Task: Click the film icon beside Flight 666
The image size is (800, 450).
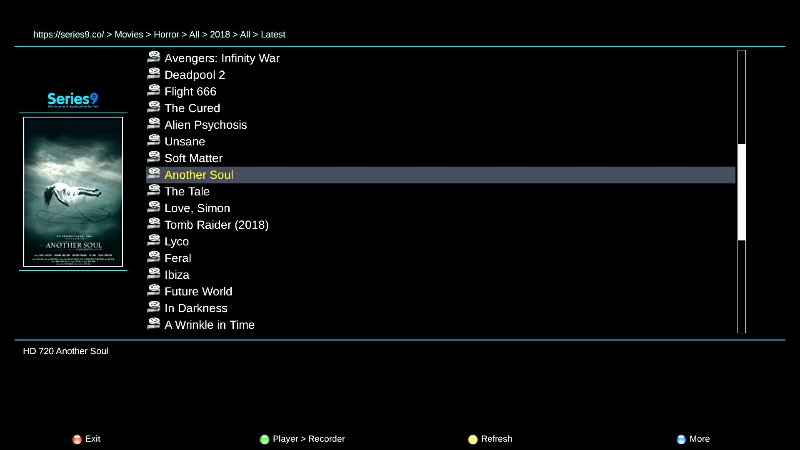Action: coord(154,90)
